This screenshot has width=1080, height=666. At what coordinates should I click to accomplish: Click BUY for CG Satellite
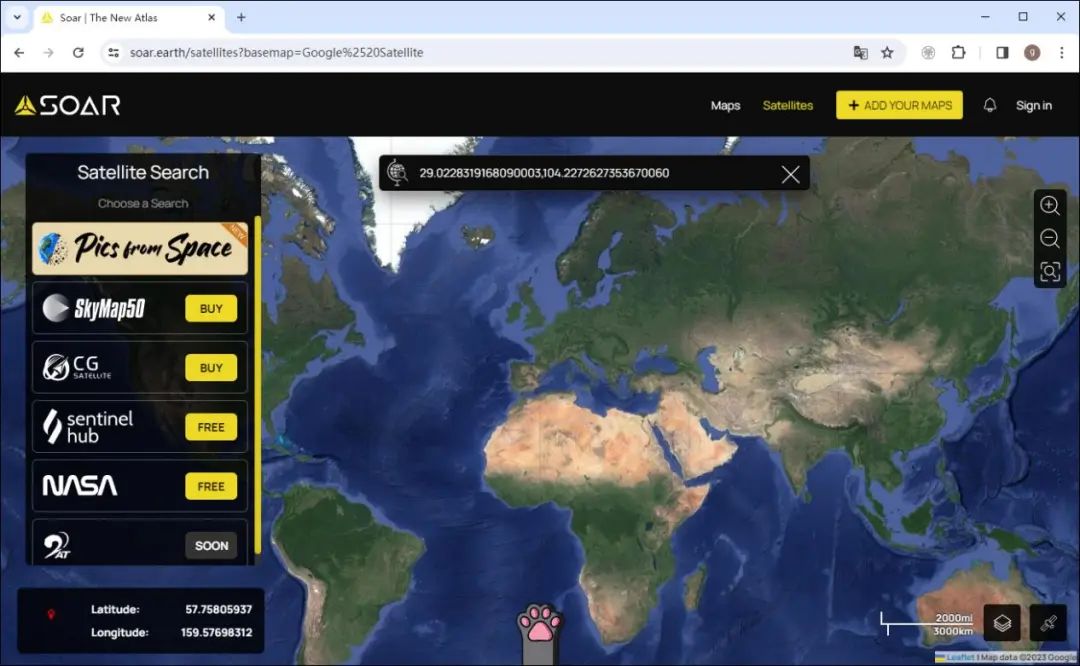click(x=211, y=368)
